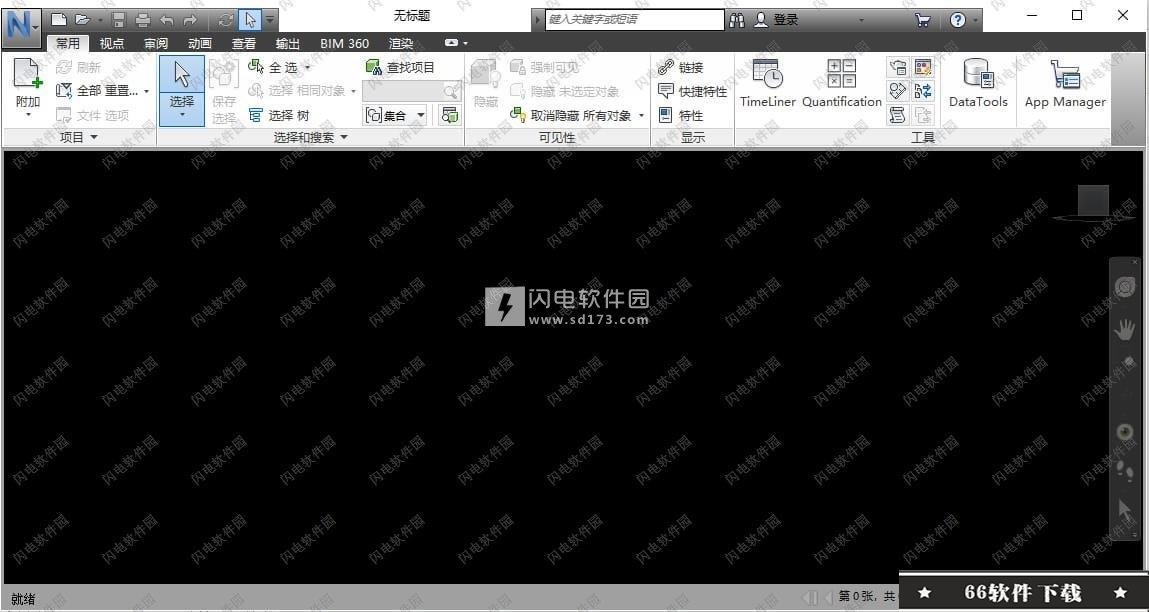1149x612 pixels.
Task: Click the Open folder icon in quick access toolbar
Action: [x=82, y=20]
